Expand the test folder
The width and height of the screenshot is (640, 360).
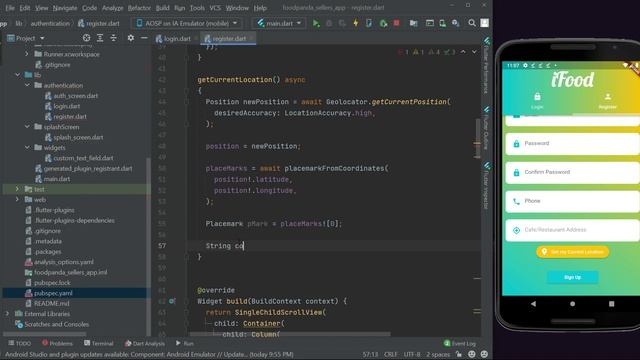coord(18,189)
